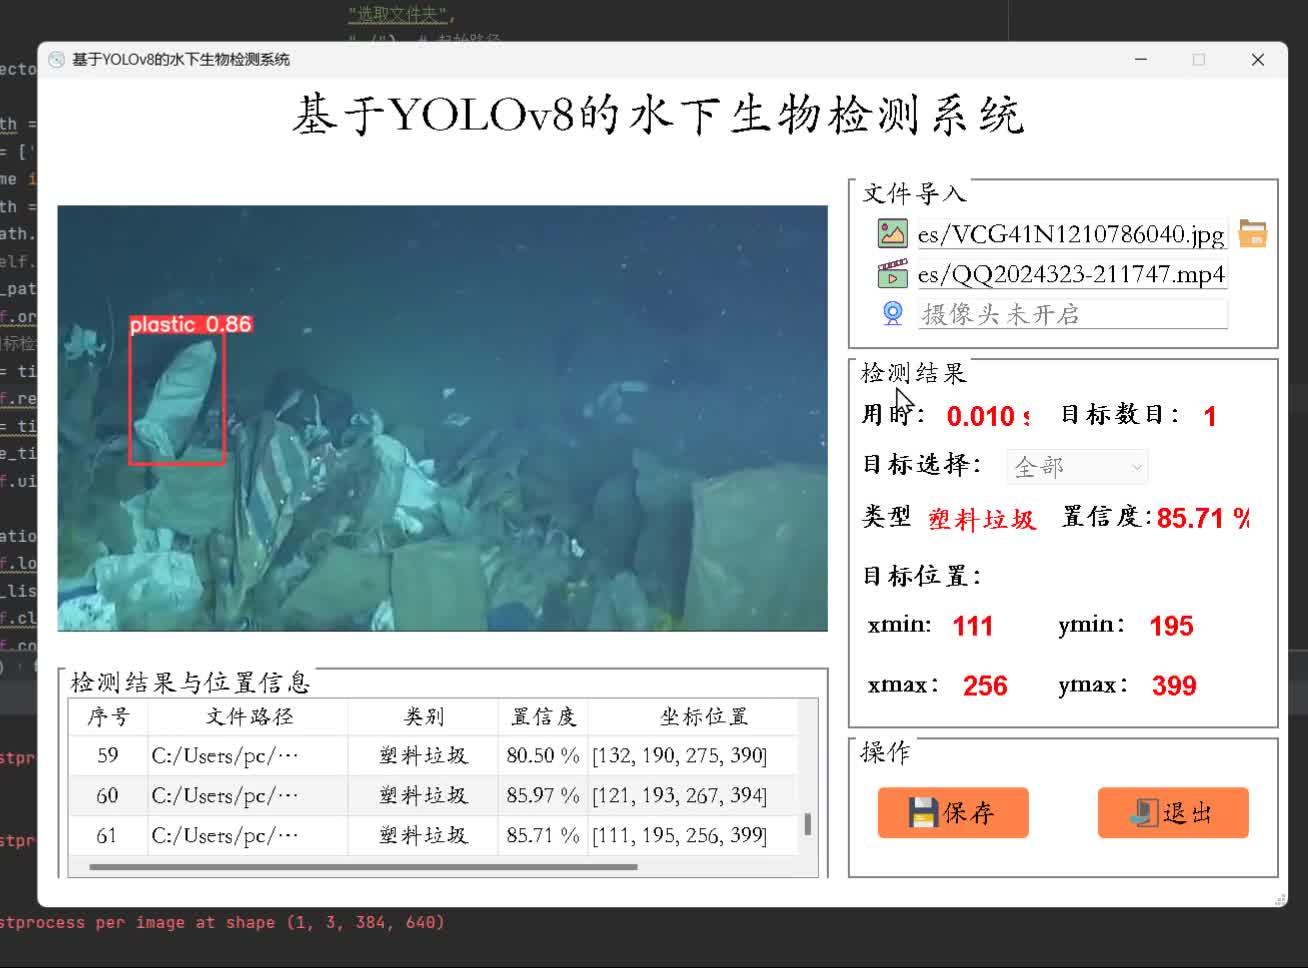Image resolution: width=1308 pixels, height=968 pixels.
Task: Click the 置信度 column header
Action: pyautogui.click(x=542, y=716)
